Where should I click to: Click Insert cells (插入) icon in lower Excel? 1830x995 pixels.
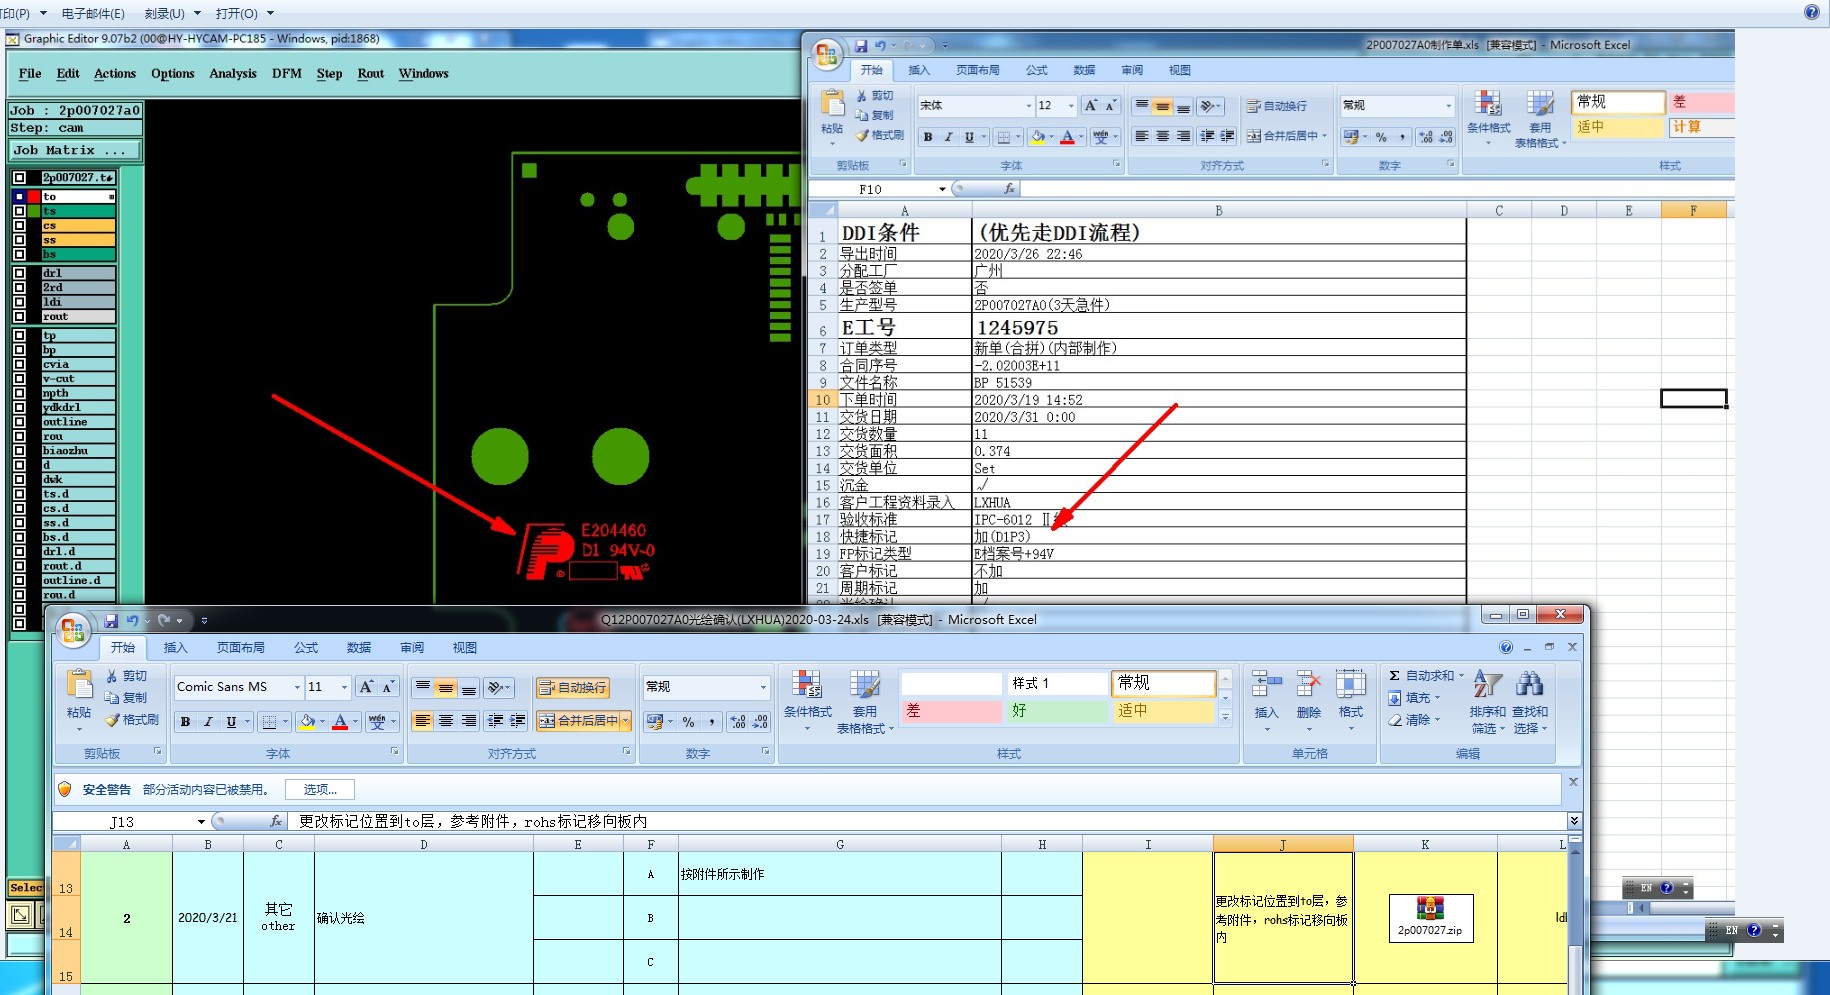[1267, 684]
